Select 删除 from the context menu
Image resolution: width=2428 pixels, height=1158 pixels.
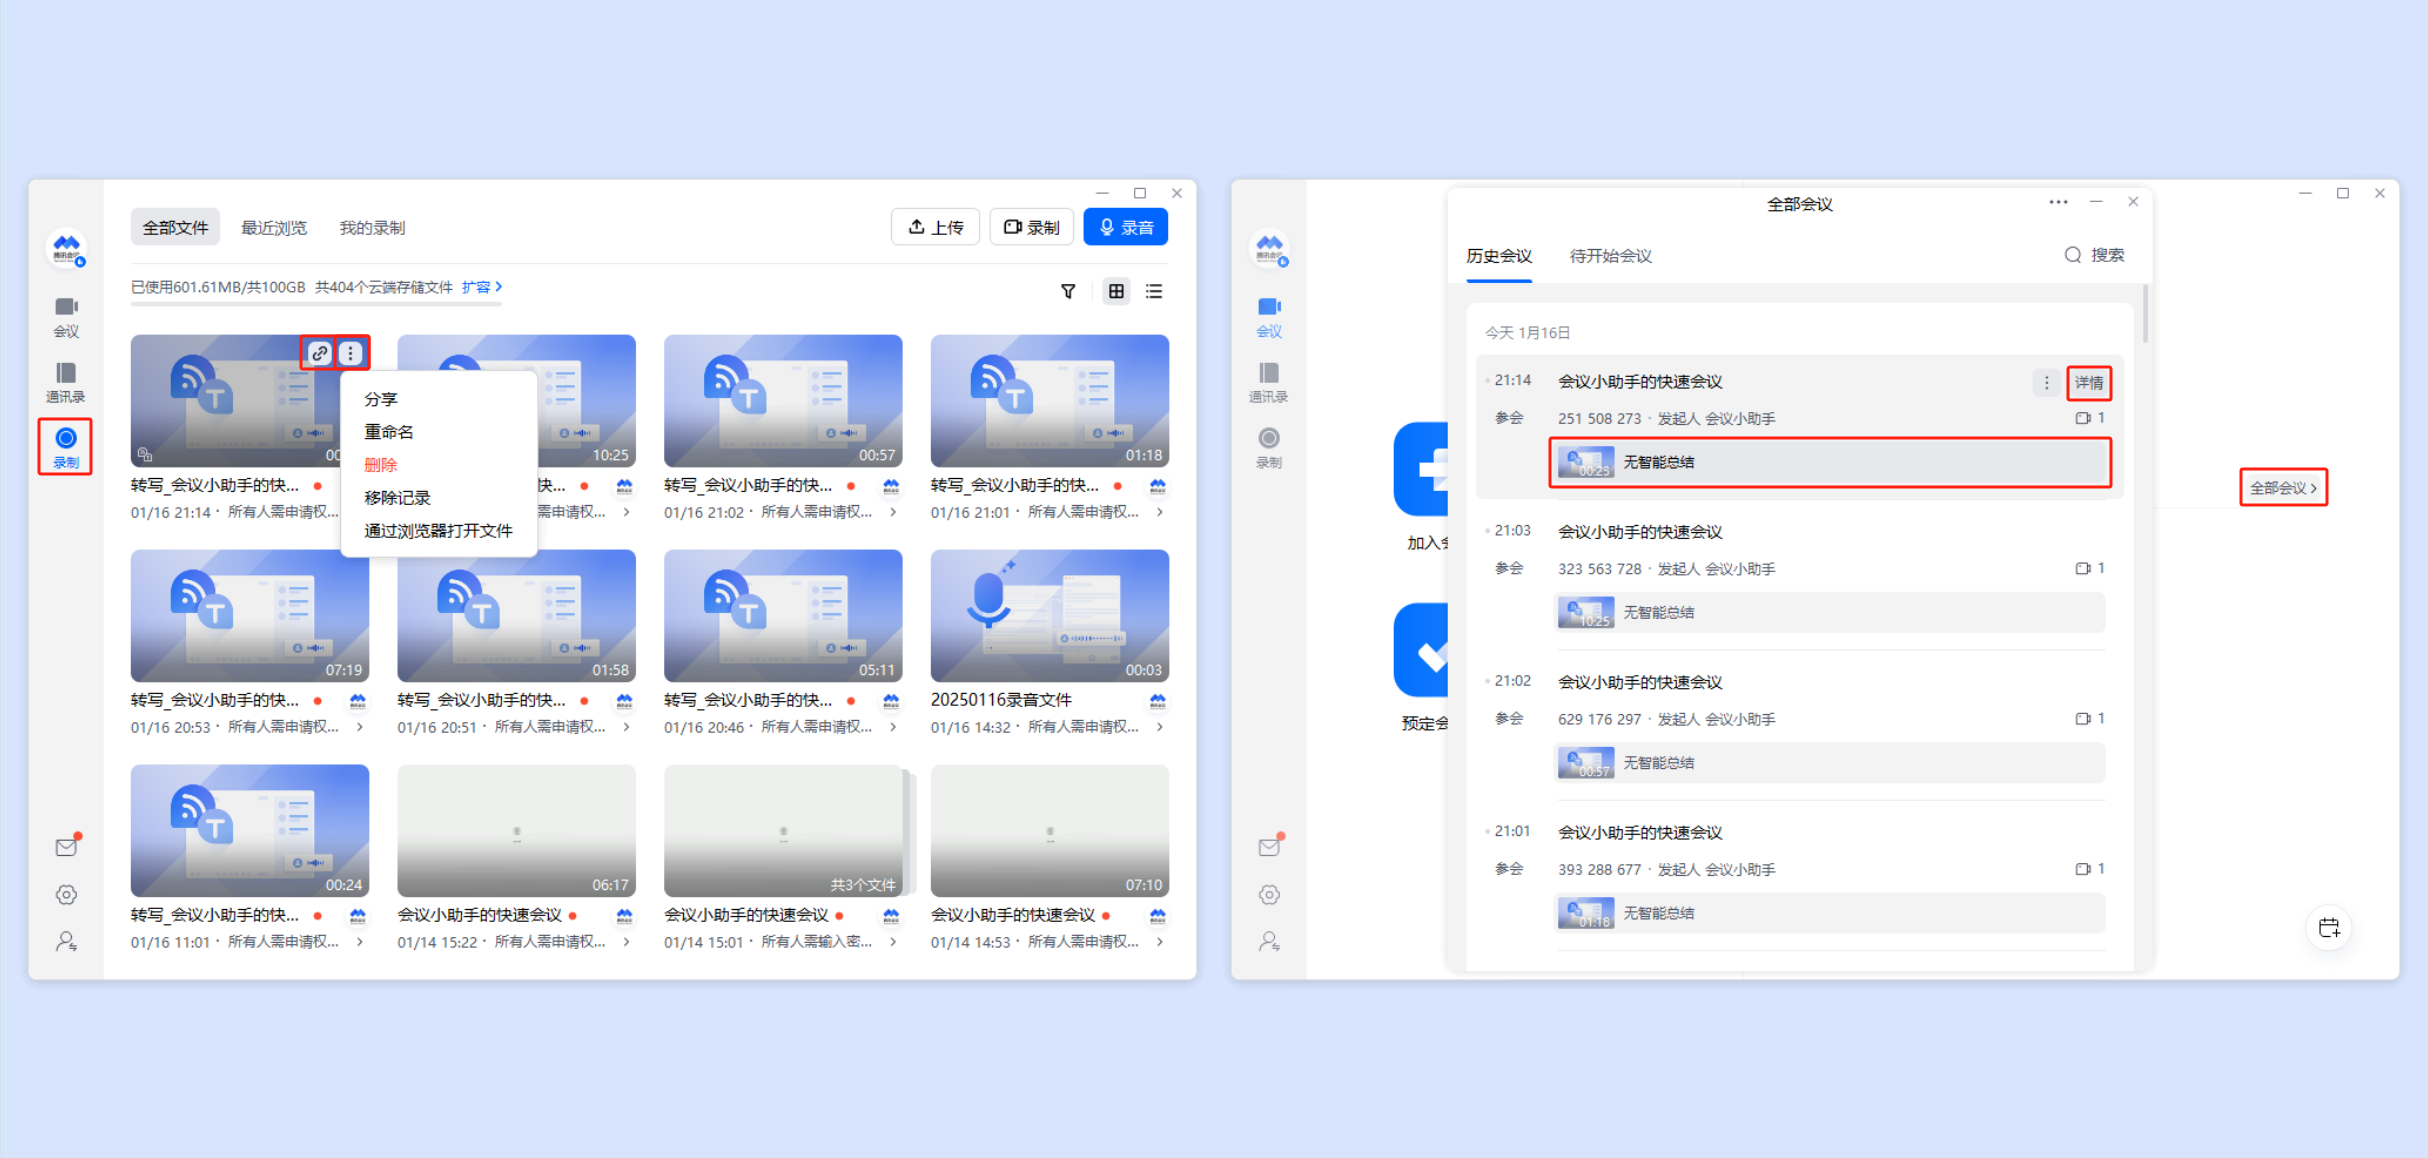click(x=381, y=465)
